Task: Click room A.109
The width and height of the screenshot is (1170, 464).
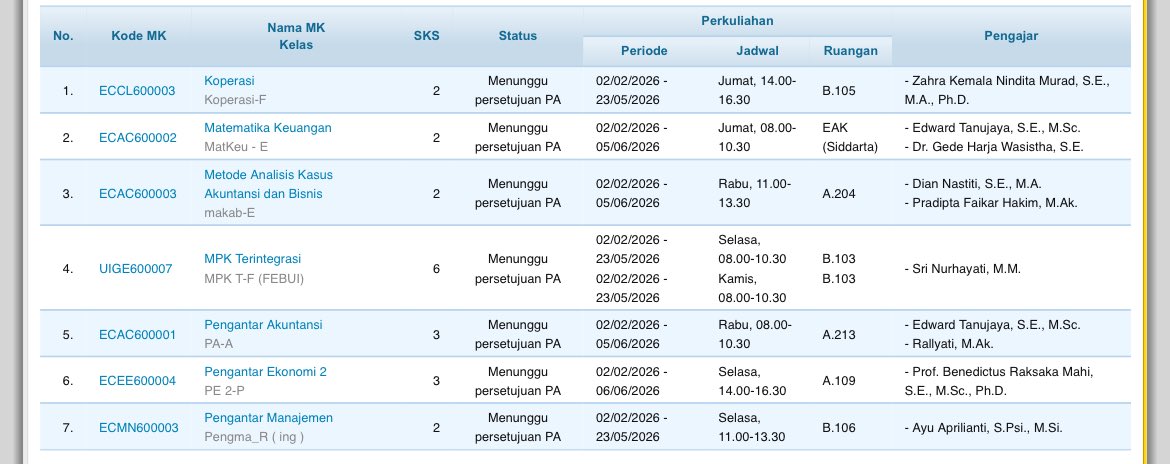Action: [x=839, y=381]
